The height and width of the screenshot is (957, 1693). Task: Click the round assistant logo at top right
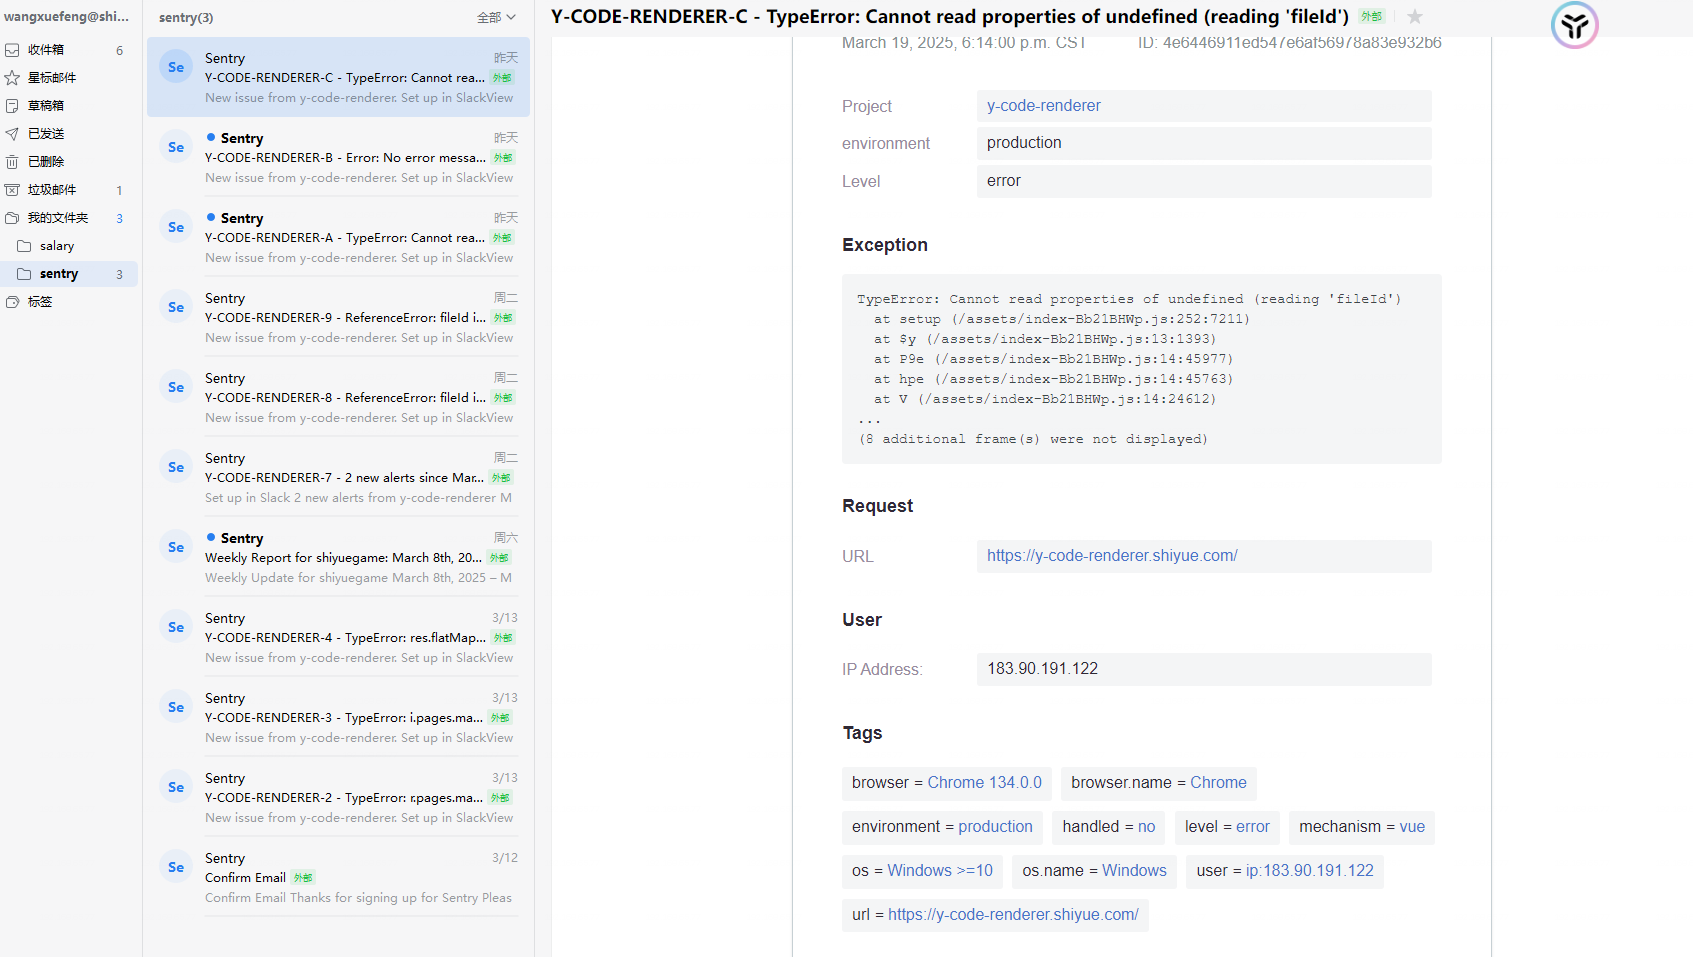[1574, 25]
